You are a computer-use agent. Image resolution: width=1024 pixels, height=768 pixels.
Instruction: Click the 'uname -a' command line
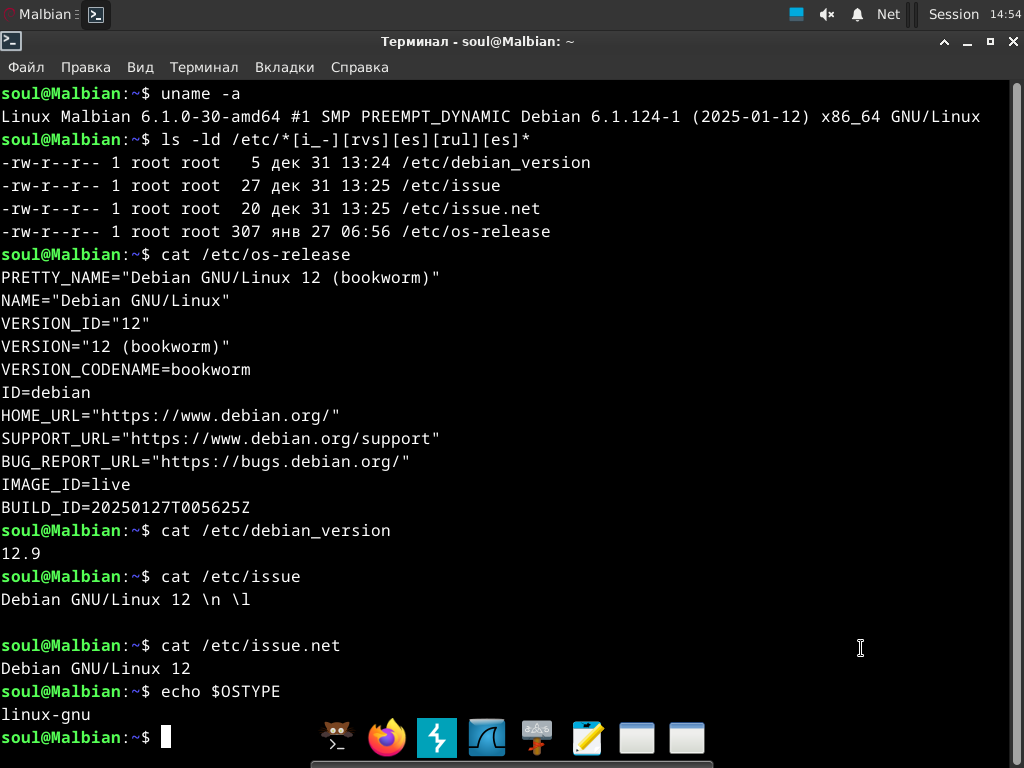(x=121, y=94)
